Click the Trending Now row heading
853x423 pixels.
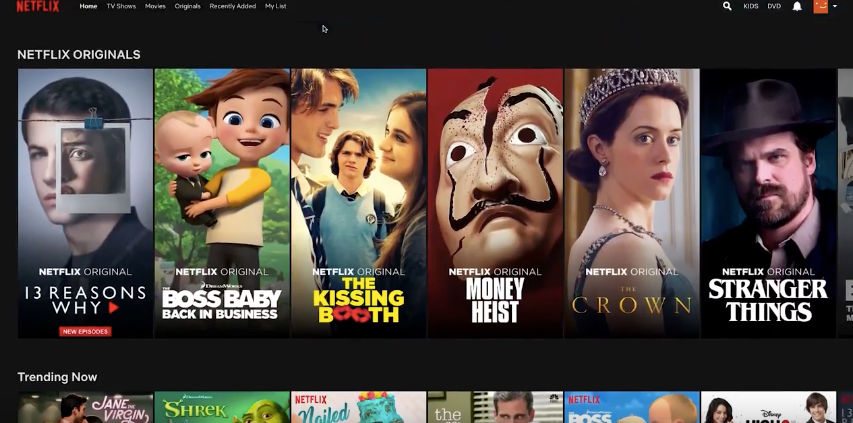[x=57, y=377]
